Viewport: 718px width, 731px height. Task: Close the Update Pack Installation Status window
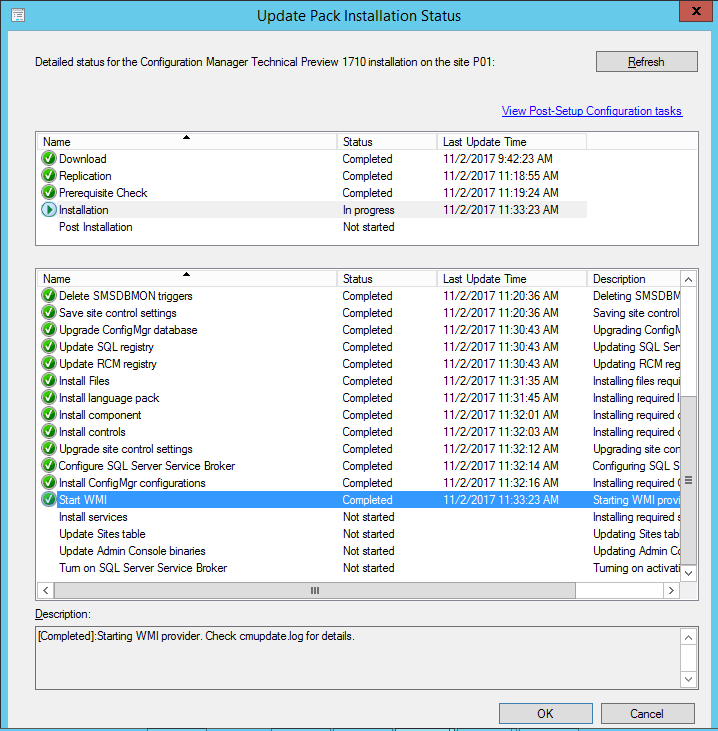click(697, 11)
